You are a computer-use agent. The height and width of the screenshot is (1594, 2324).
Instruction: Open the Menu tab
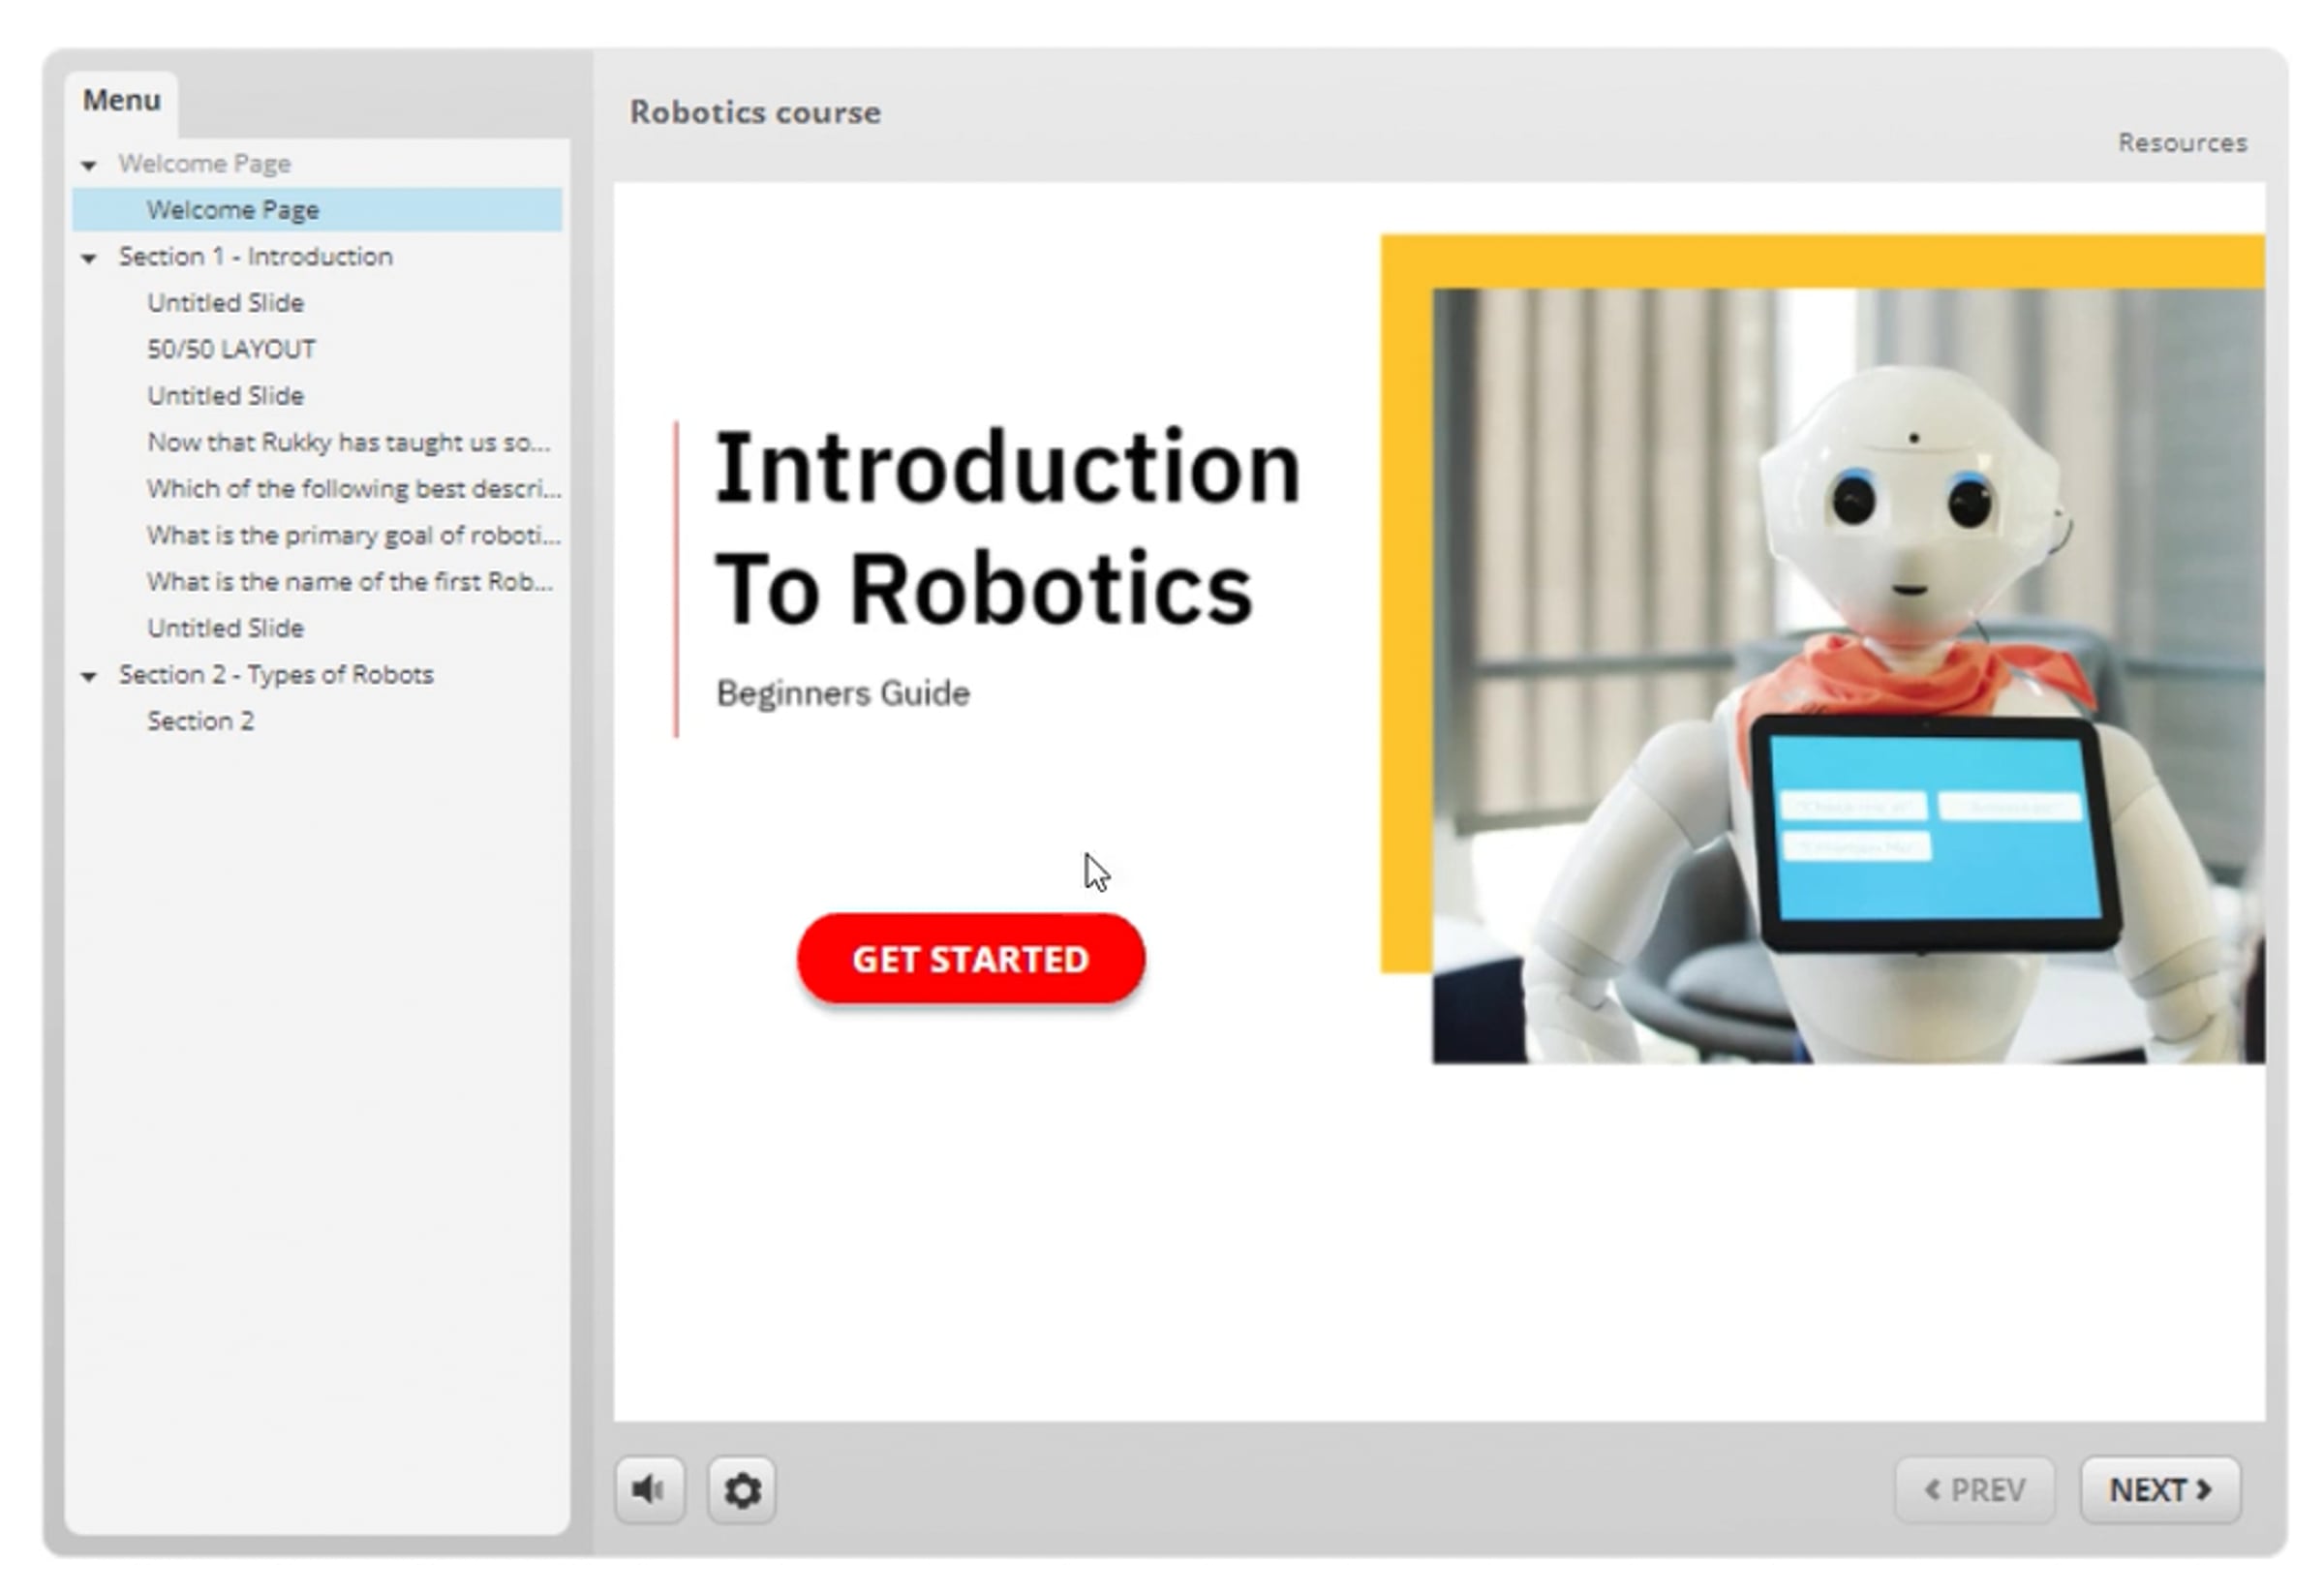[121, 101]
